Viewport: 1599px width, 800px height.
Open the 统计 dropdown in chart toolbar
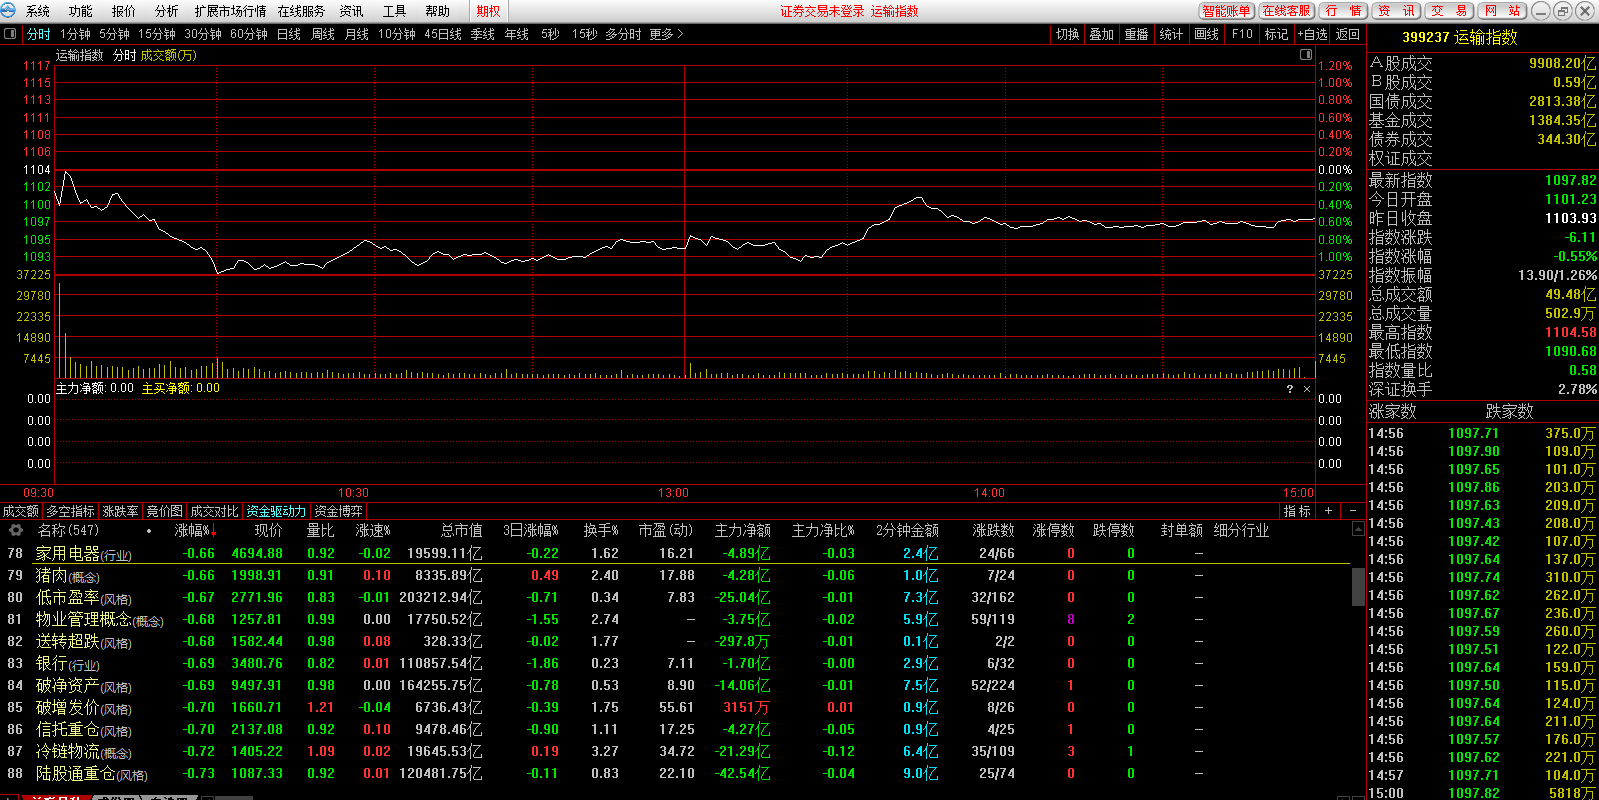[1171, 34]
